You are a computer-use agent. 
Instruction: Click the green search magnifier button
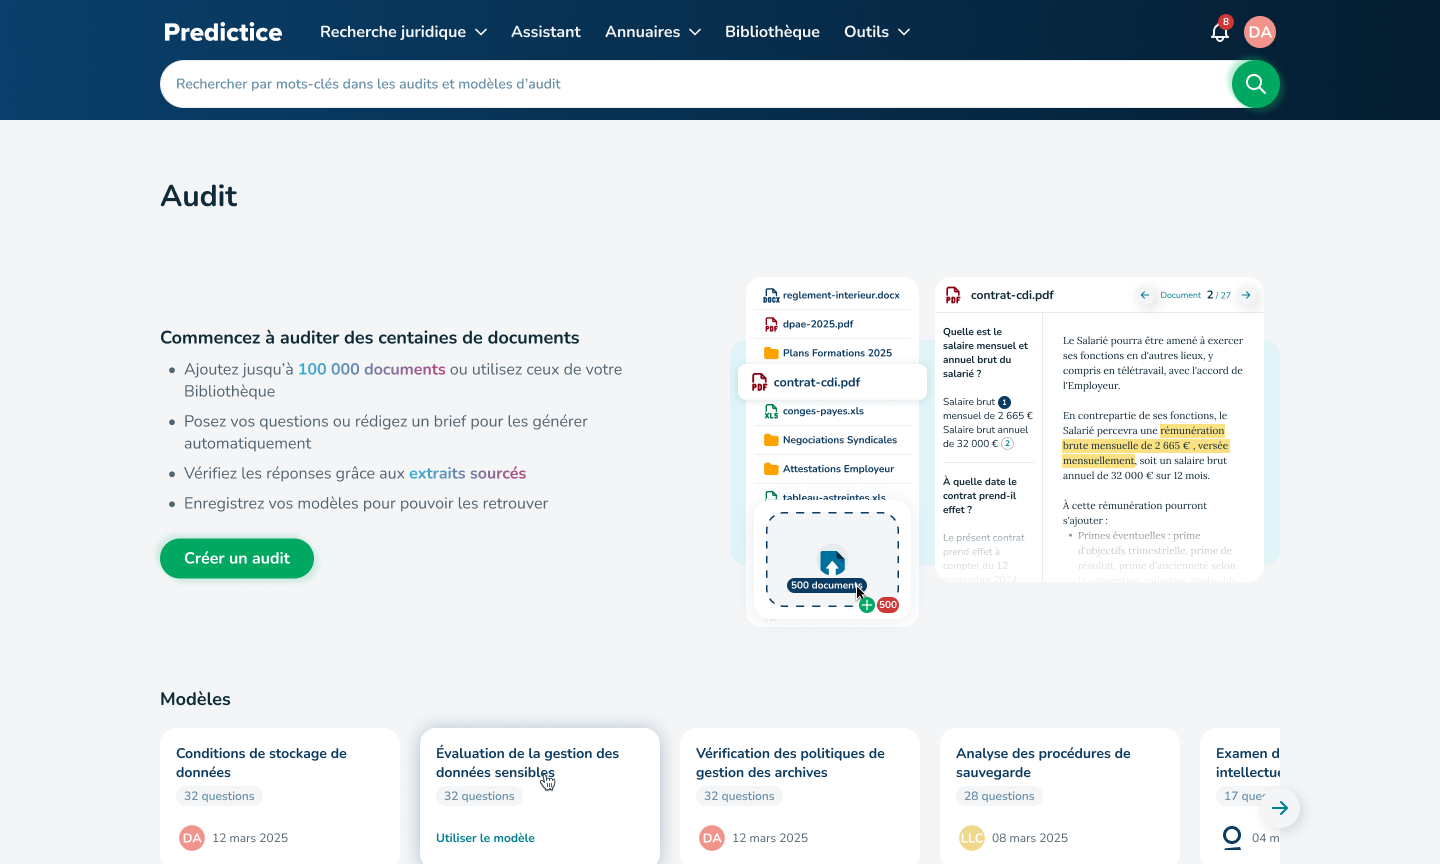(x=1256, y=84)
